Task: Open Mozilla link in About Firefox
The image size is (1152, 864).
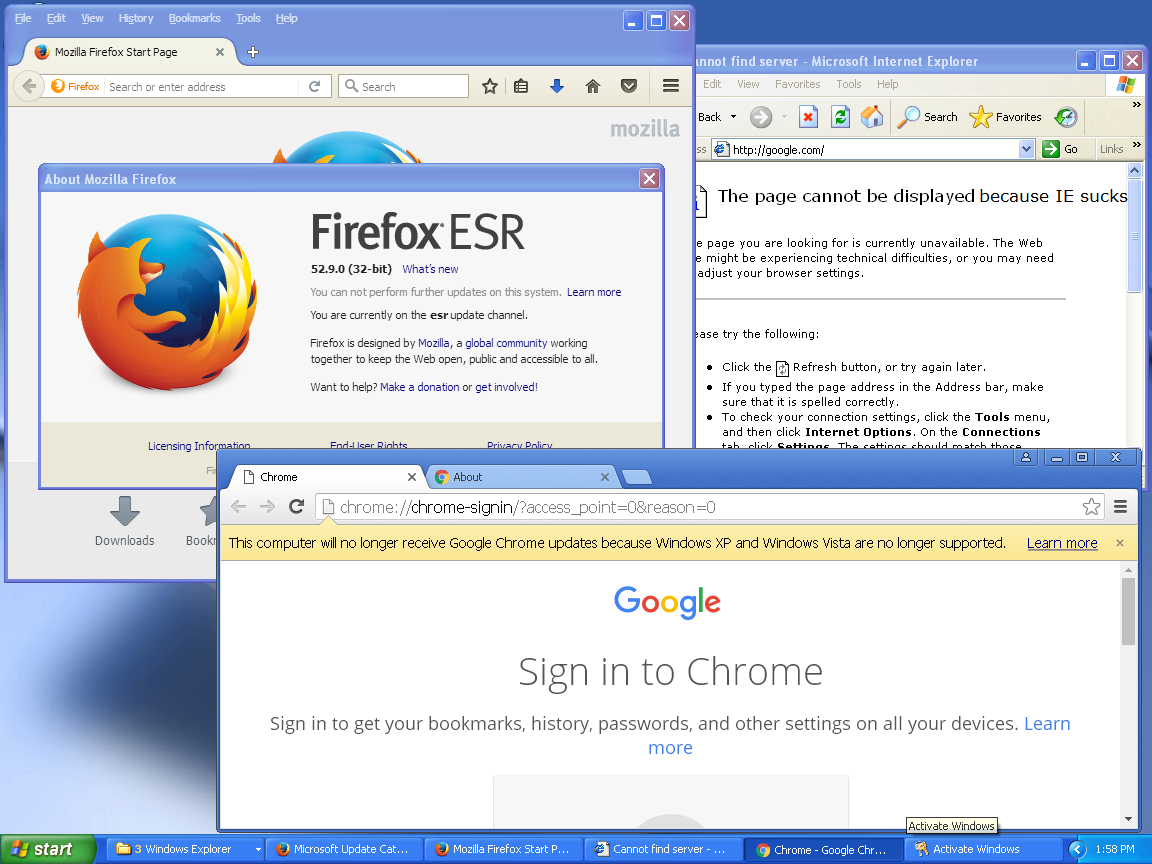Action: pyautogui.click(x=433, y=343)
